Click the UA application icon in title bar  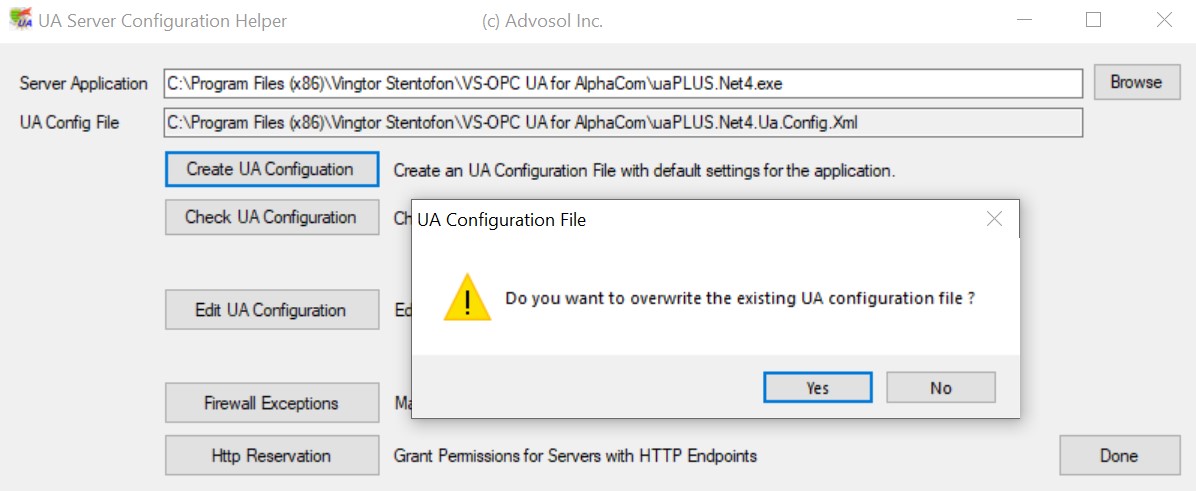19,20
